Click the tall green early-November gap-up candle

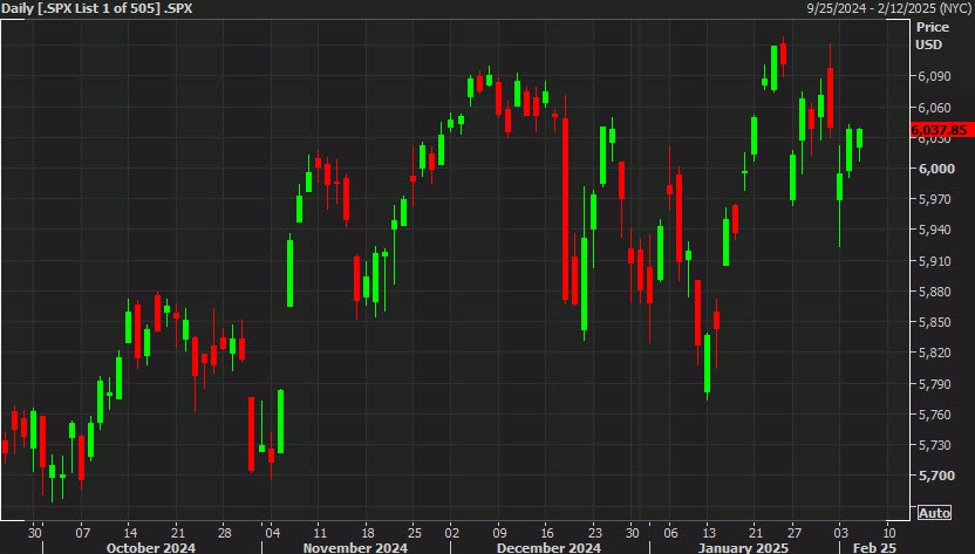(290, 271)
